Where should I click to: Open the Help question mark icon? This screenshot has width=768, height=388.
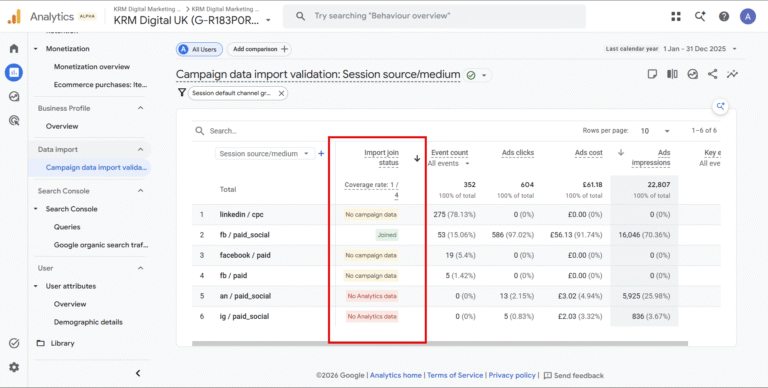724,16
